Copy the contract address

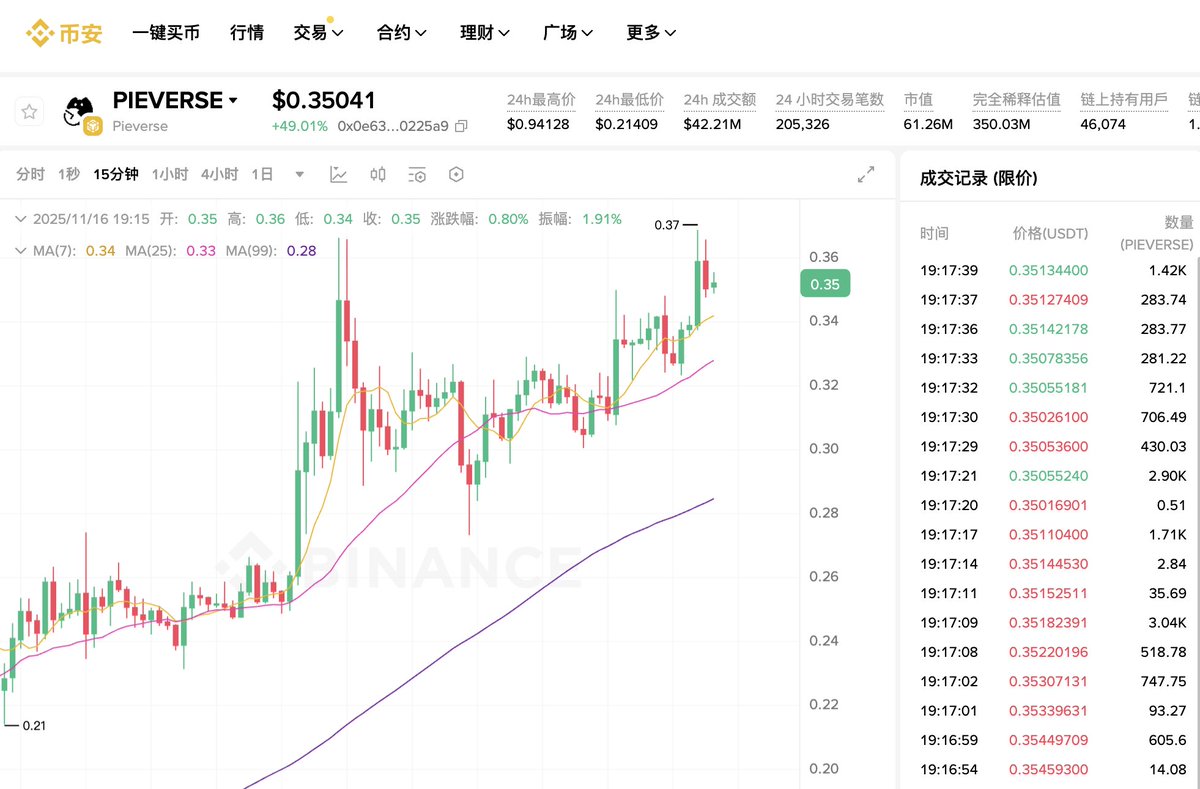point(461,126)
